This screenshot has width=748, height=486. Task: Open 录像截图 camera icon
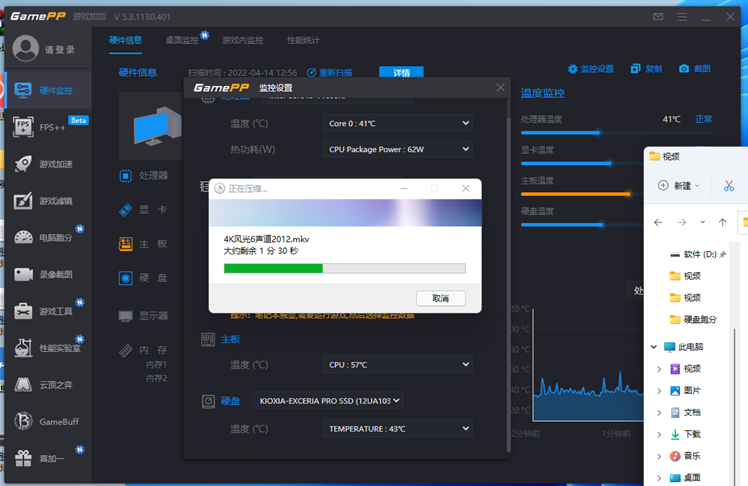click(23, 274)
